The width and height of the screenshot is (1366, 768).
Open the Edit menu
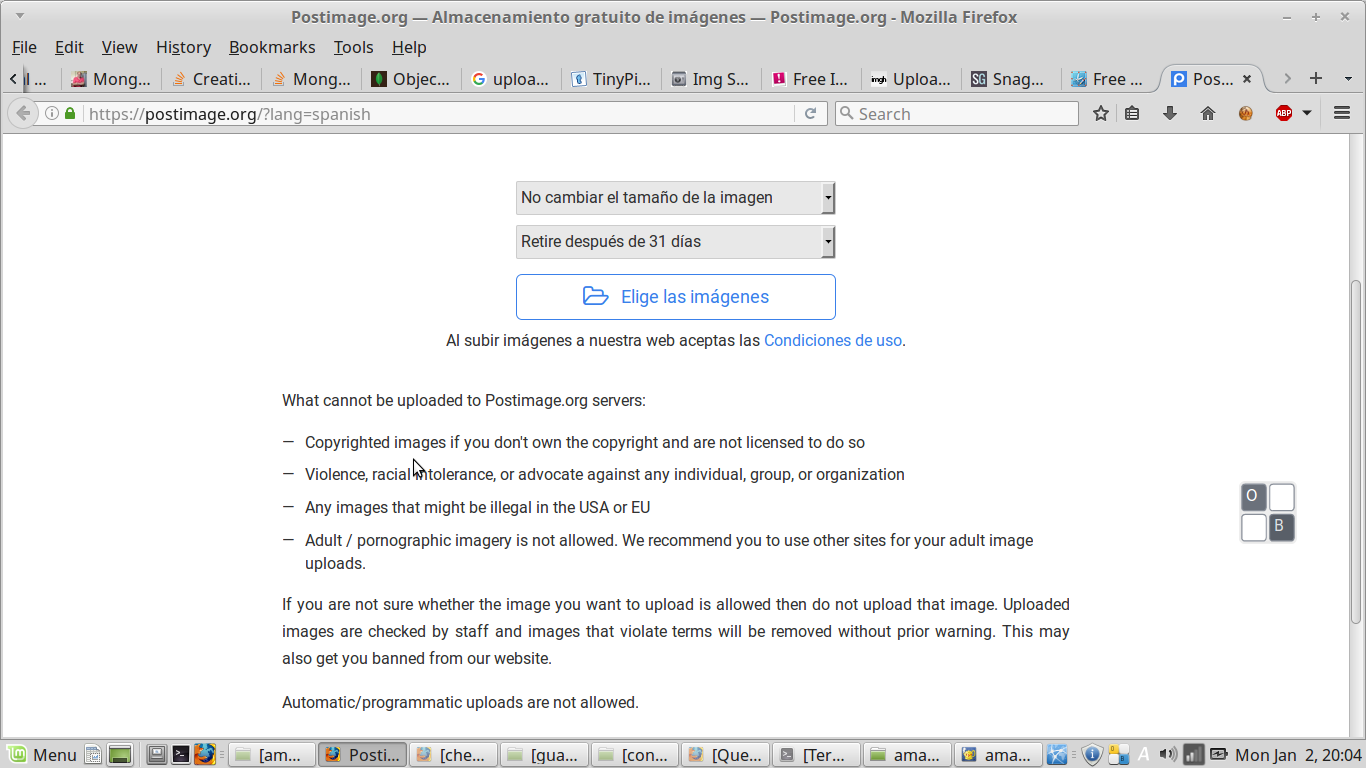[69, 47]
